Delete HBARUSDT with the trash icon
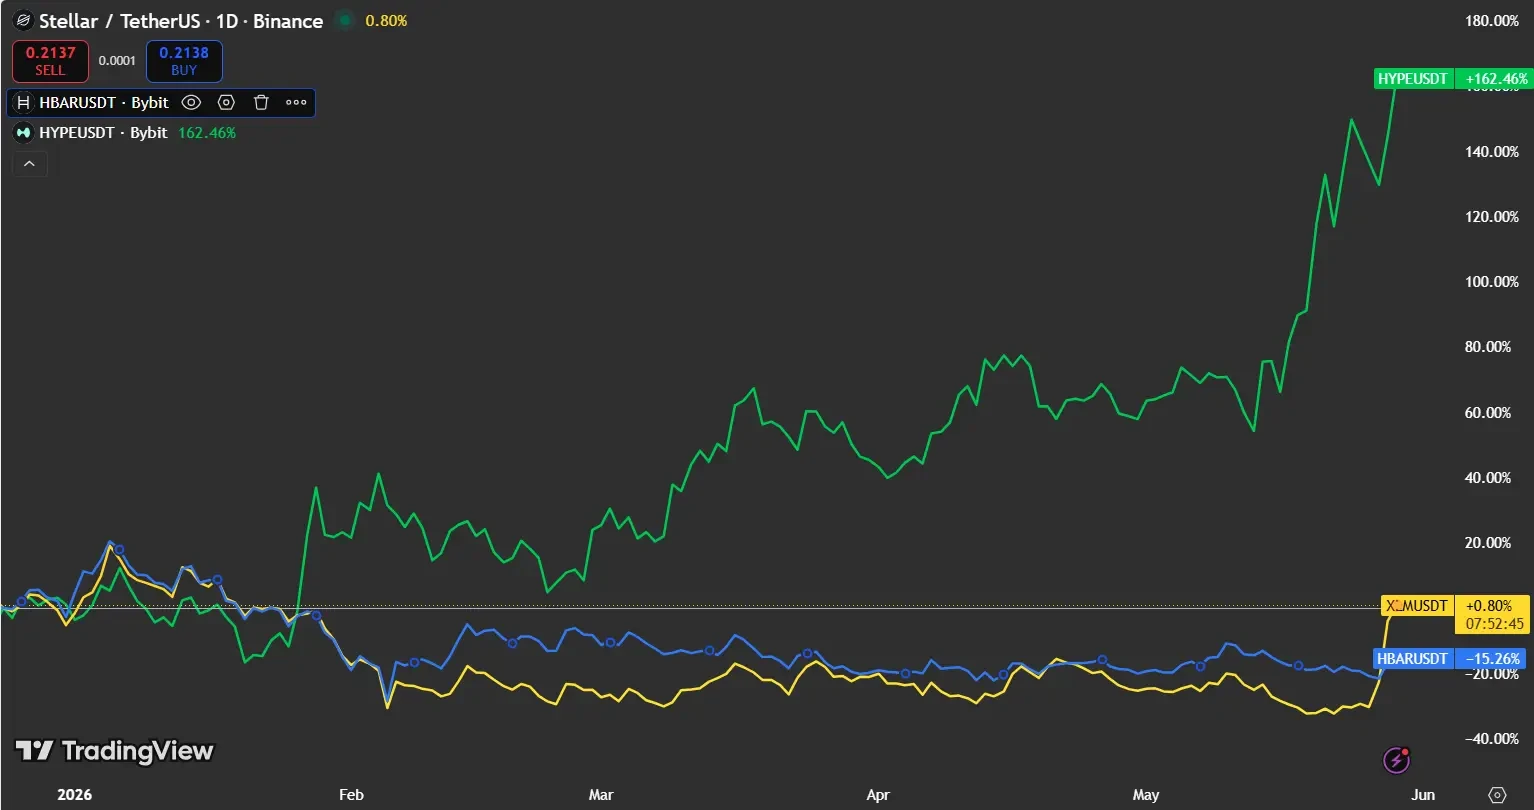This screenshot has width=1534, height=810. click(x=261, y=102)
